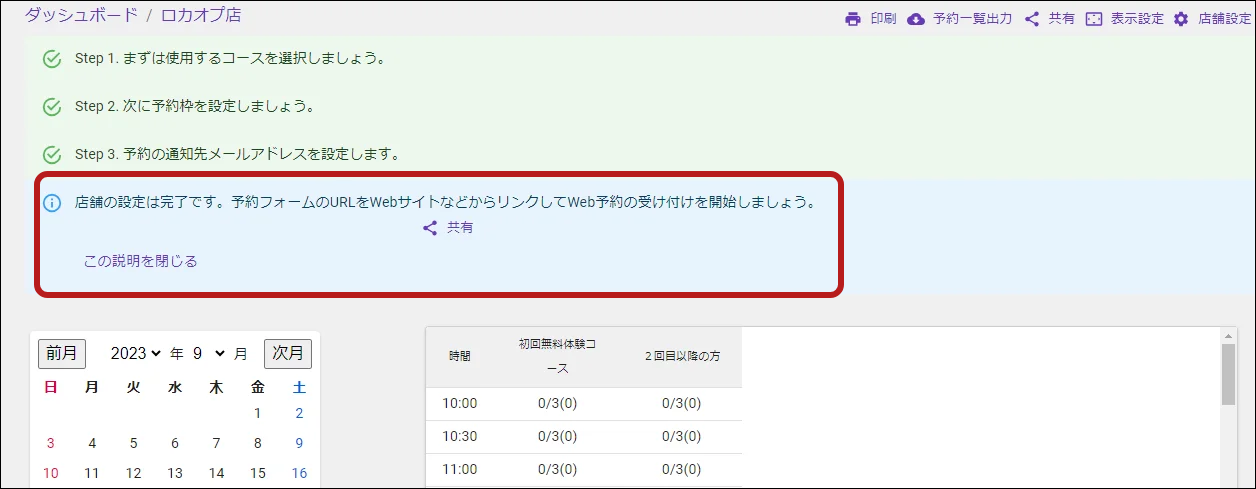Click Step 2 text about setting reservation slots

click(x=195, y=106)
